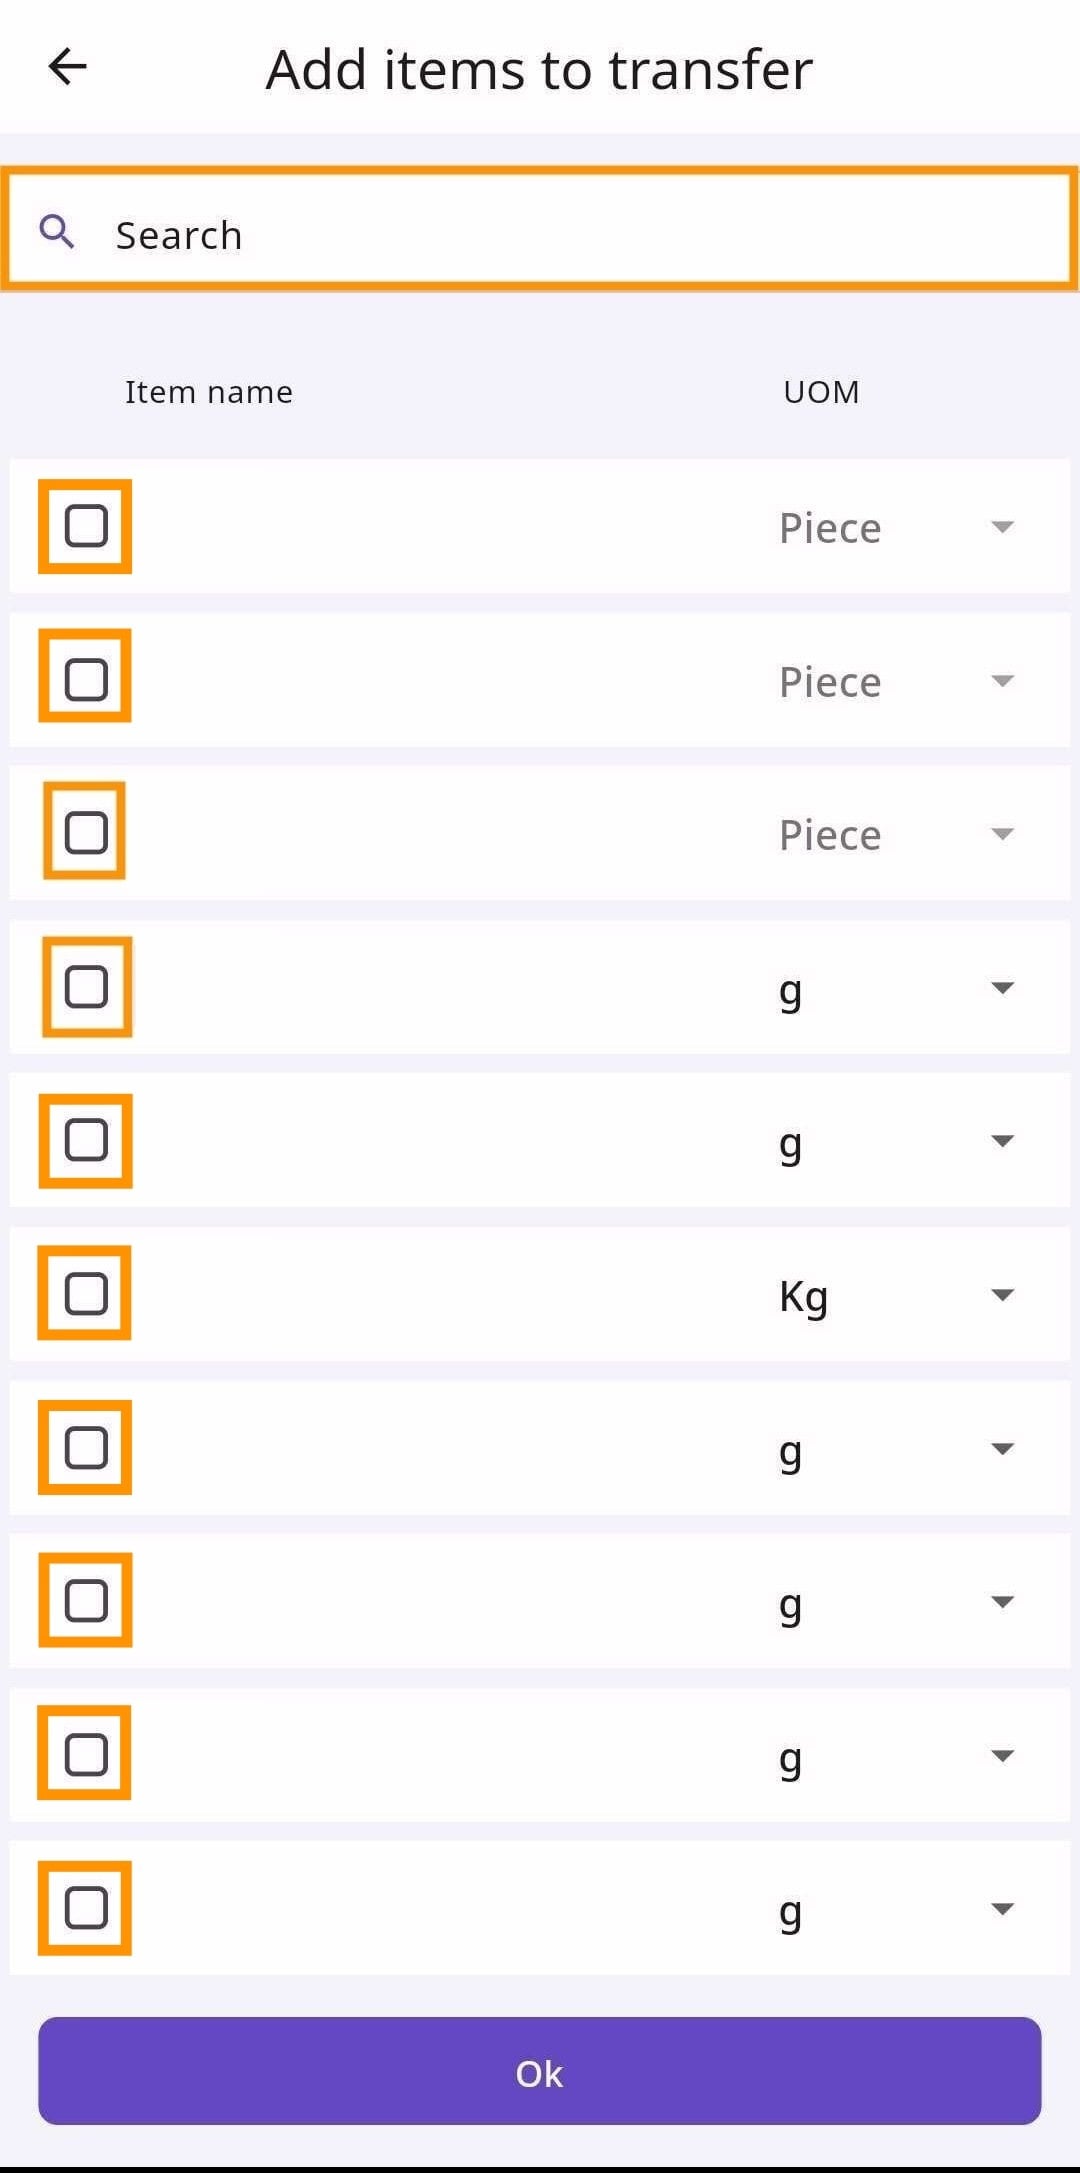
Task: Expand the Kg unit dropdown
Action: click(1001, 1295)
